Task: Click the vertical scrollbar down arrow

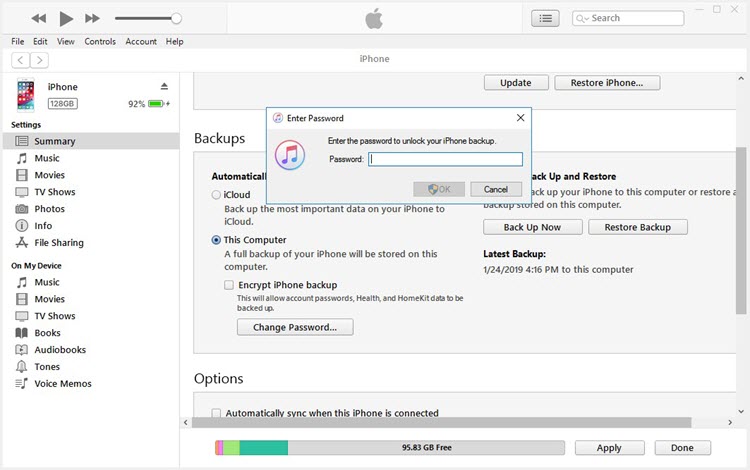Action: pos(741,412)
